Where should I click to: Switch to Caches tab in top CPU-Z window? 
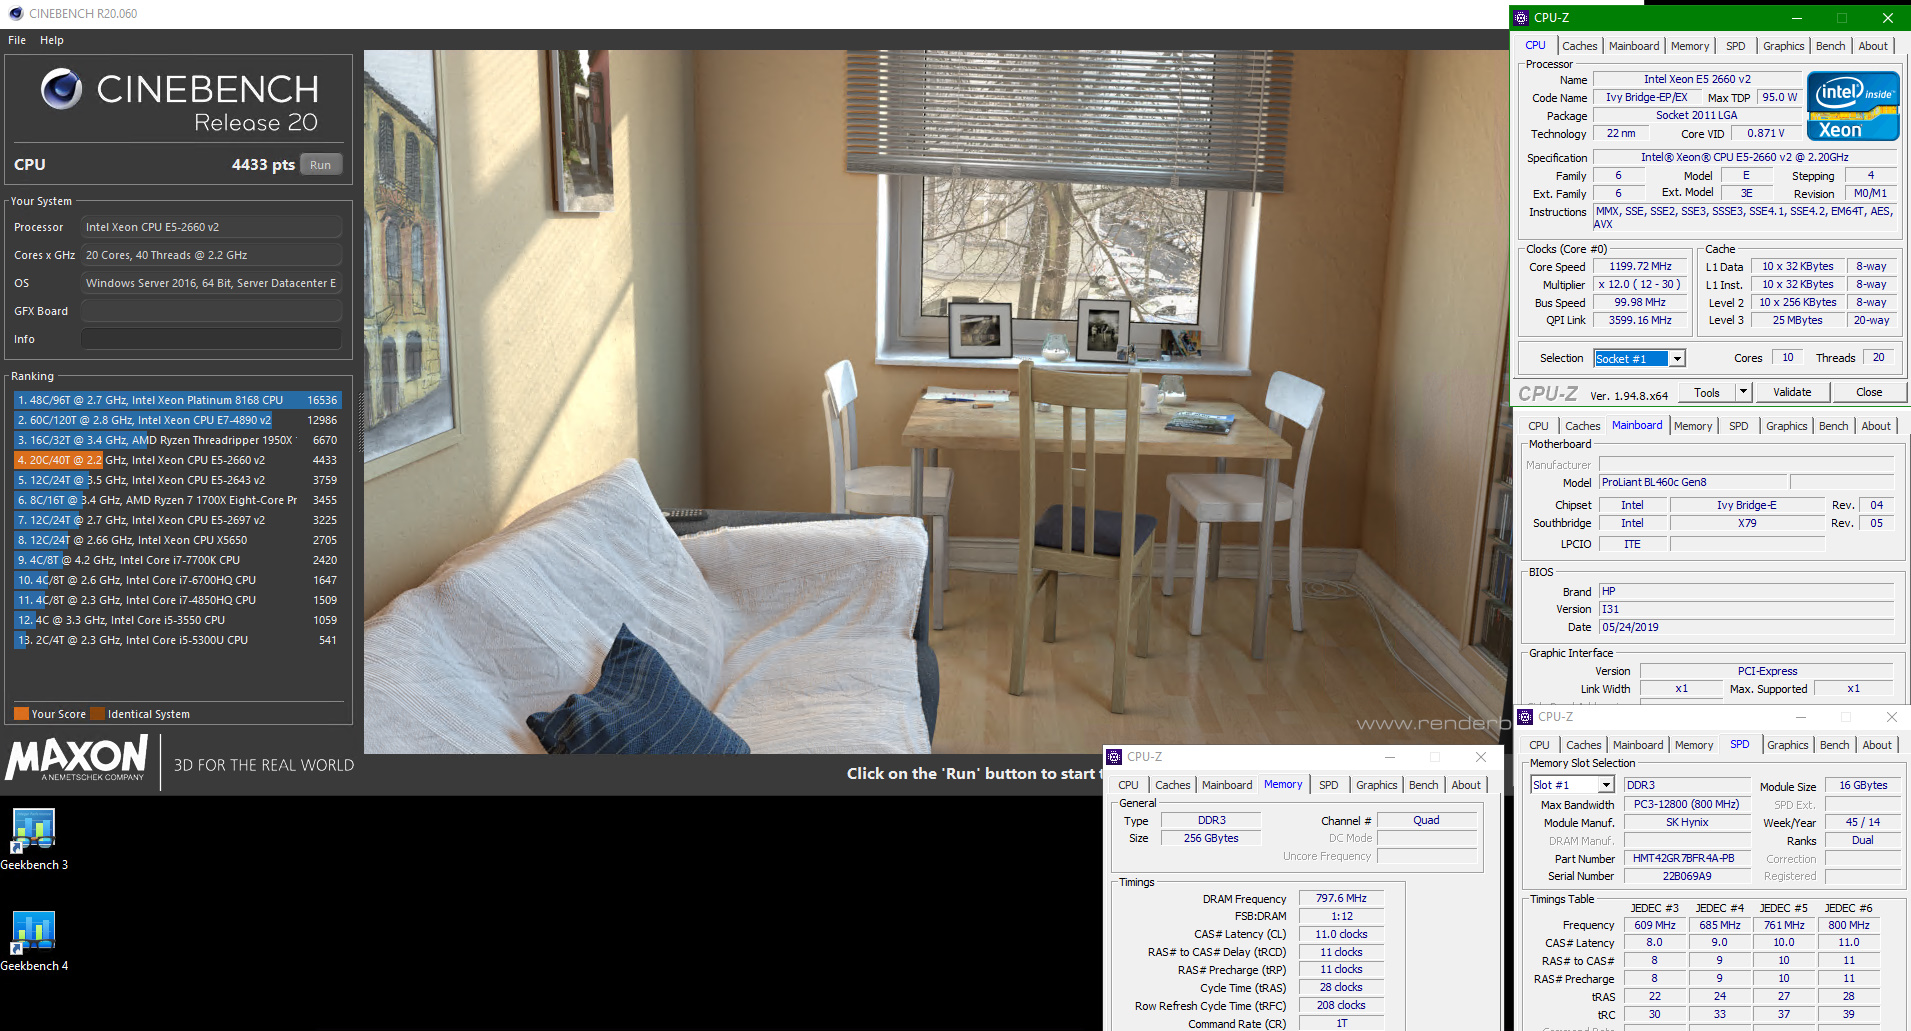(1579, 46)
